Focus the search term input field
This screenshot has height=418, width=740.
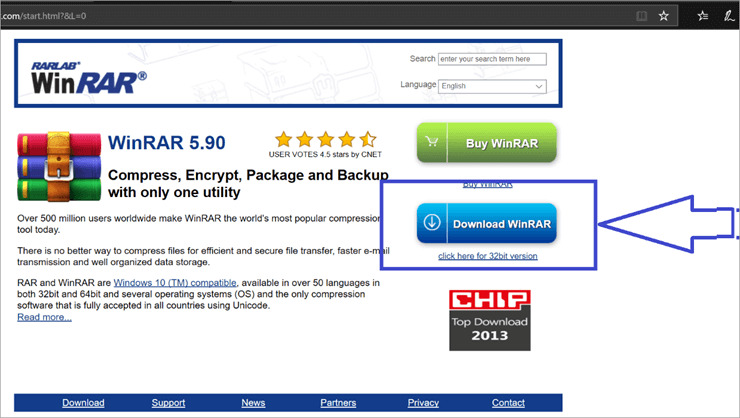point(492,59)
